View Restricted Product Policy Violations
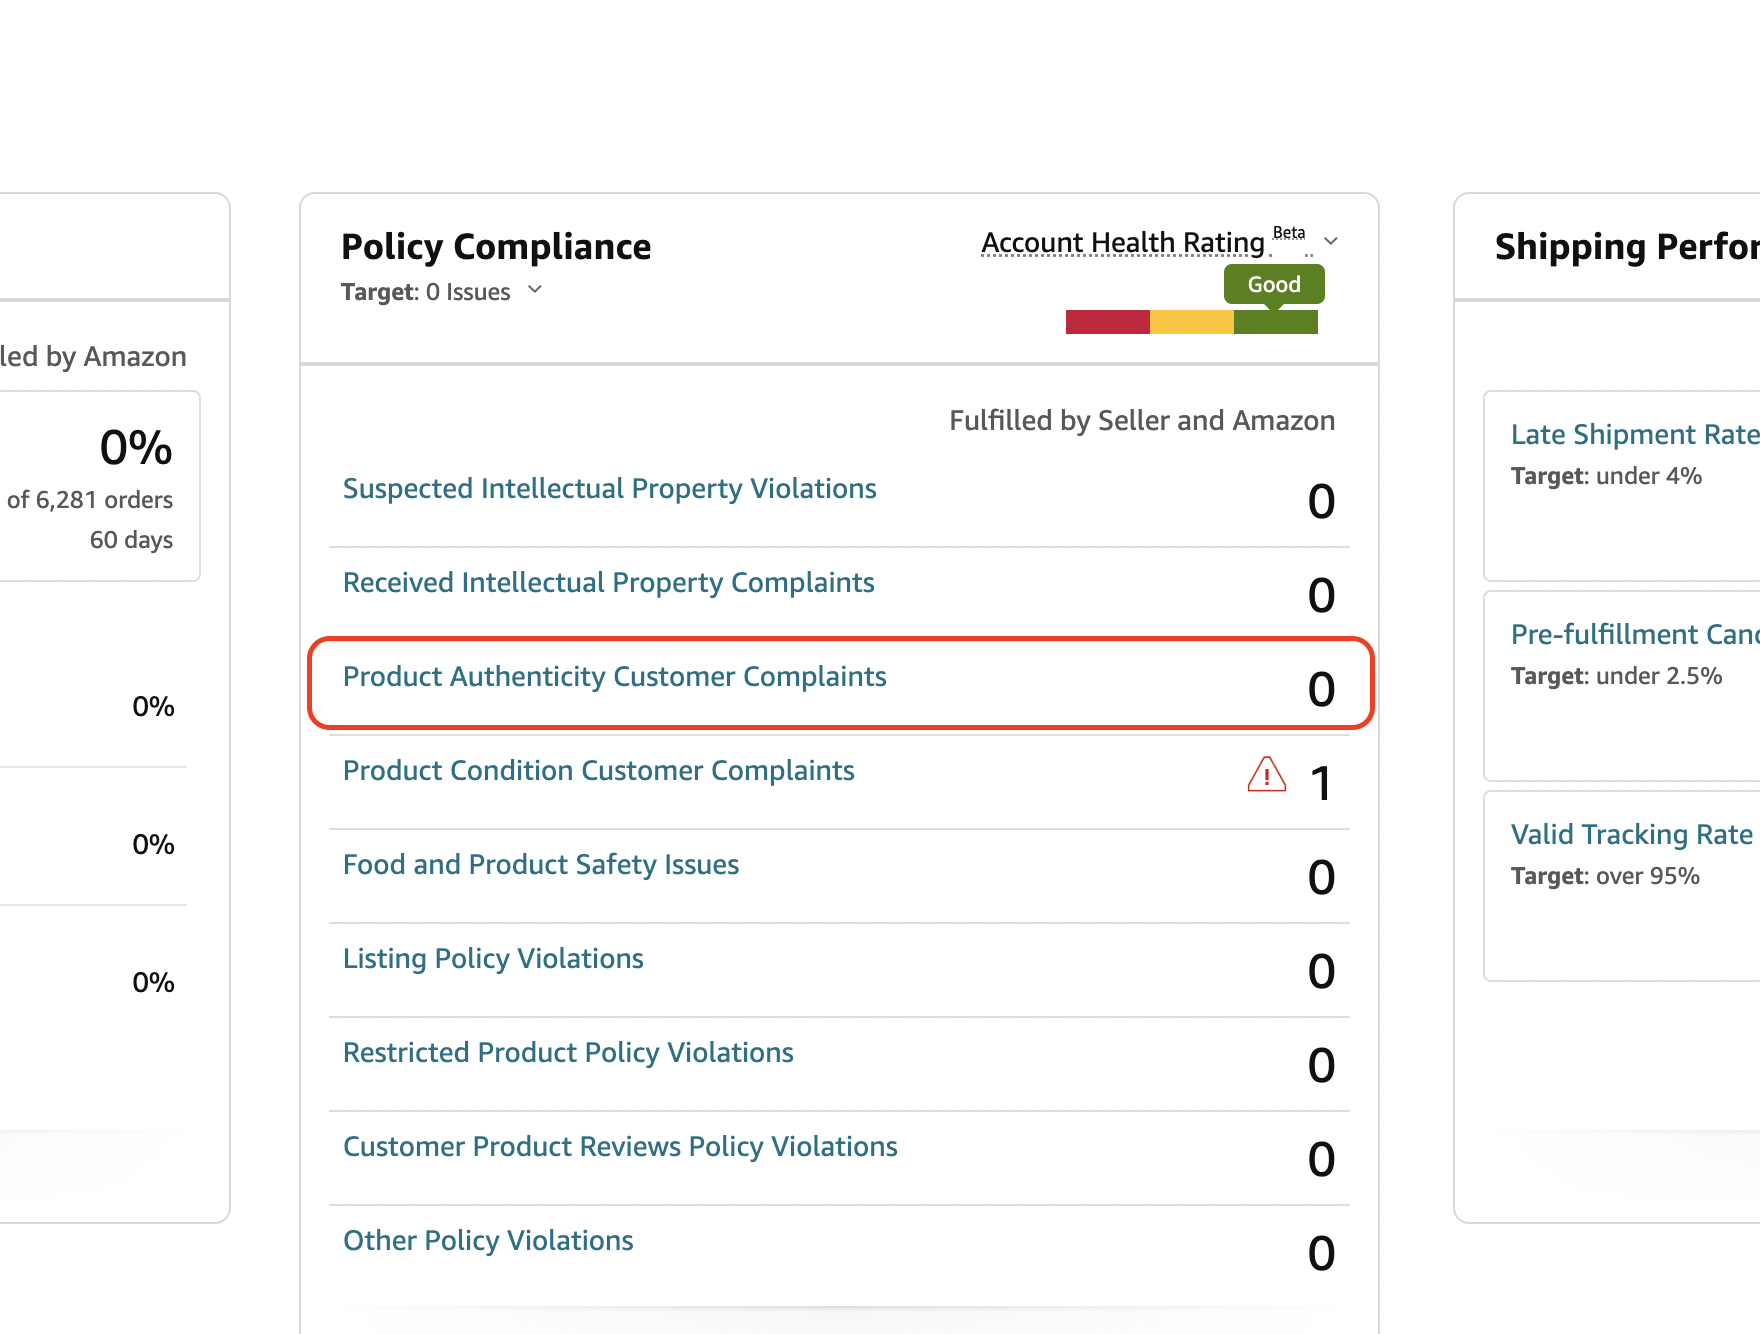The height and width of the screenshot is (1334, 1760). (x=568, y=1053)
